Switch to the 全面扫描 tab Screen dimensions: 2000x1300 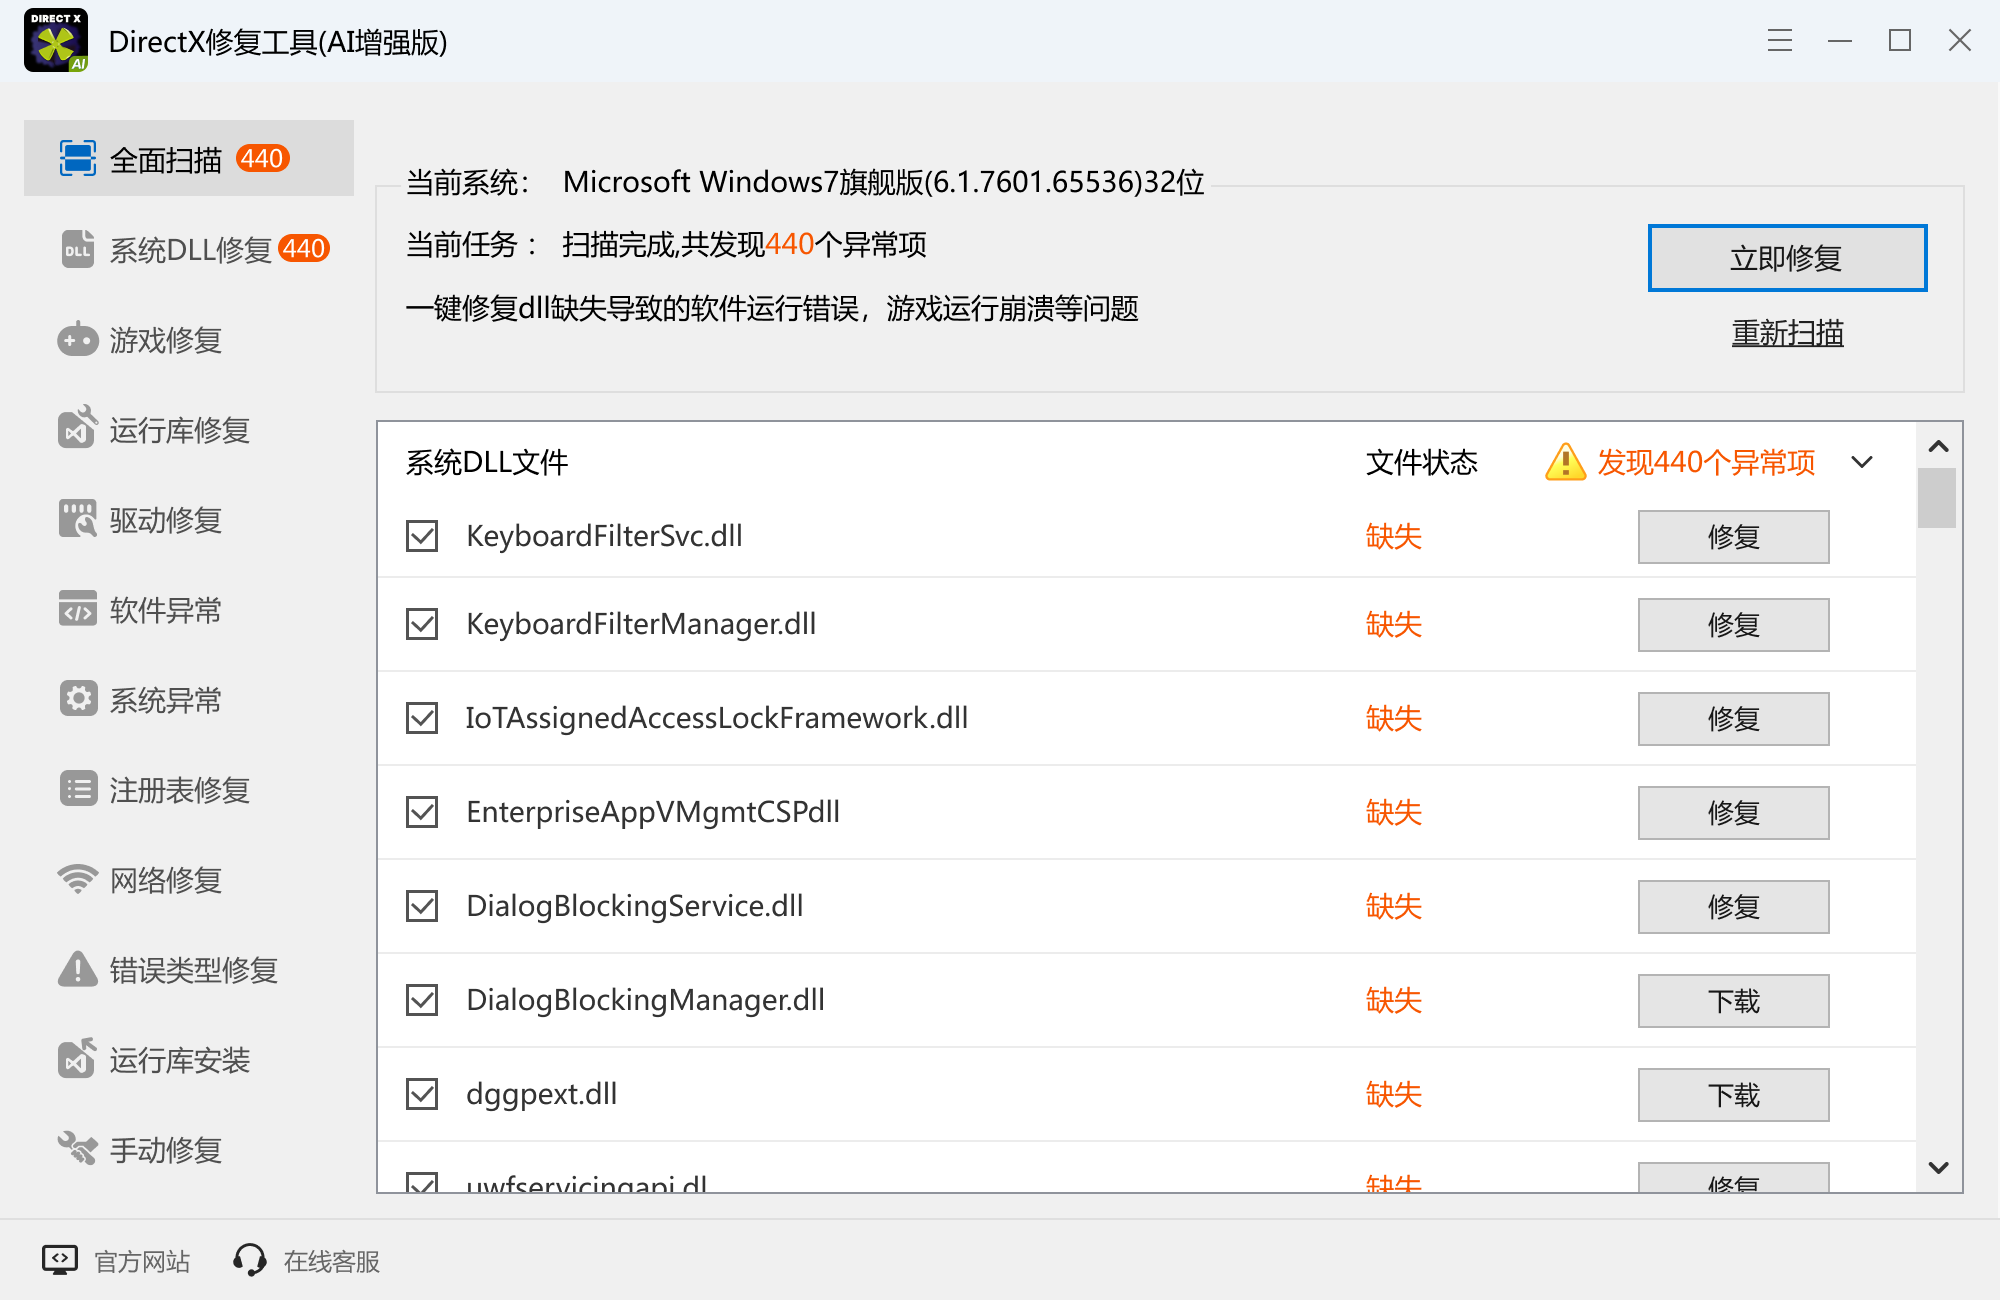[x=165, y=158]
